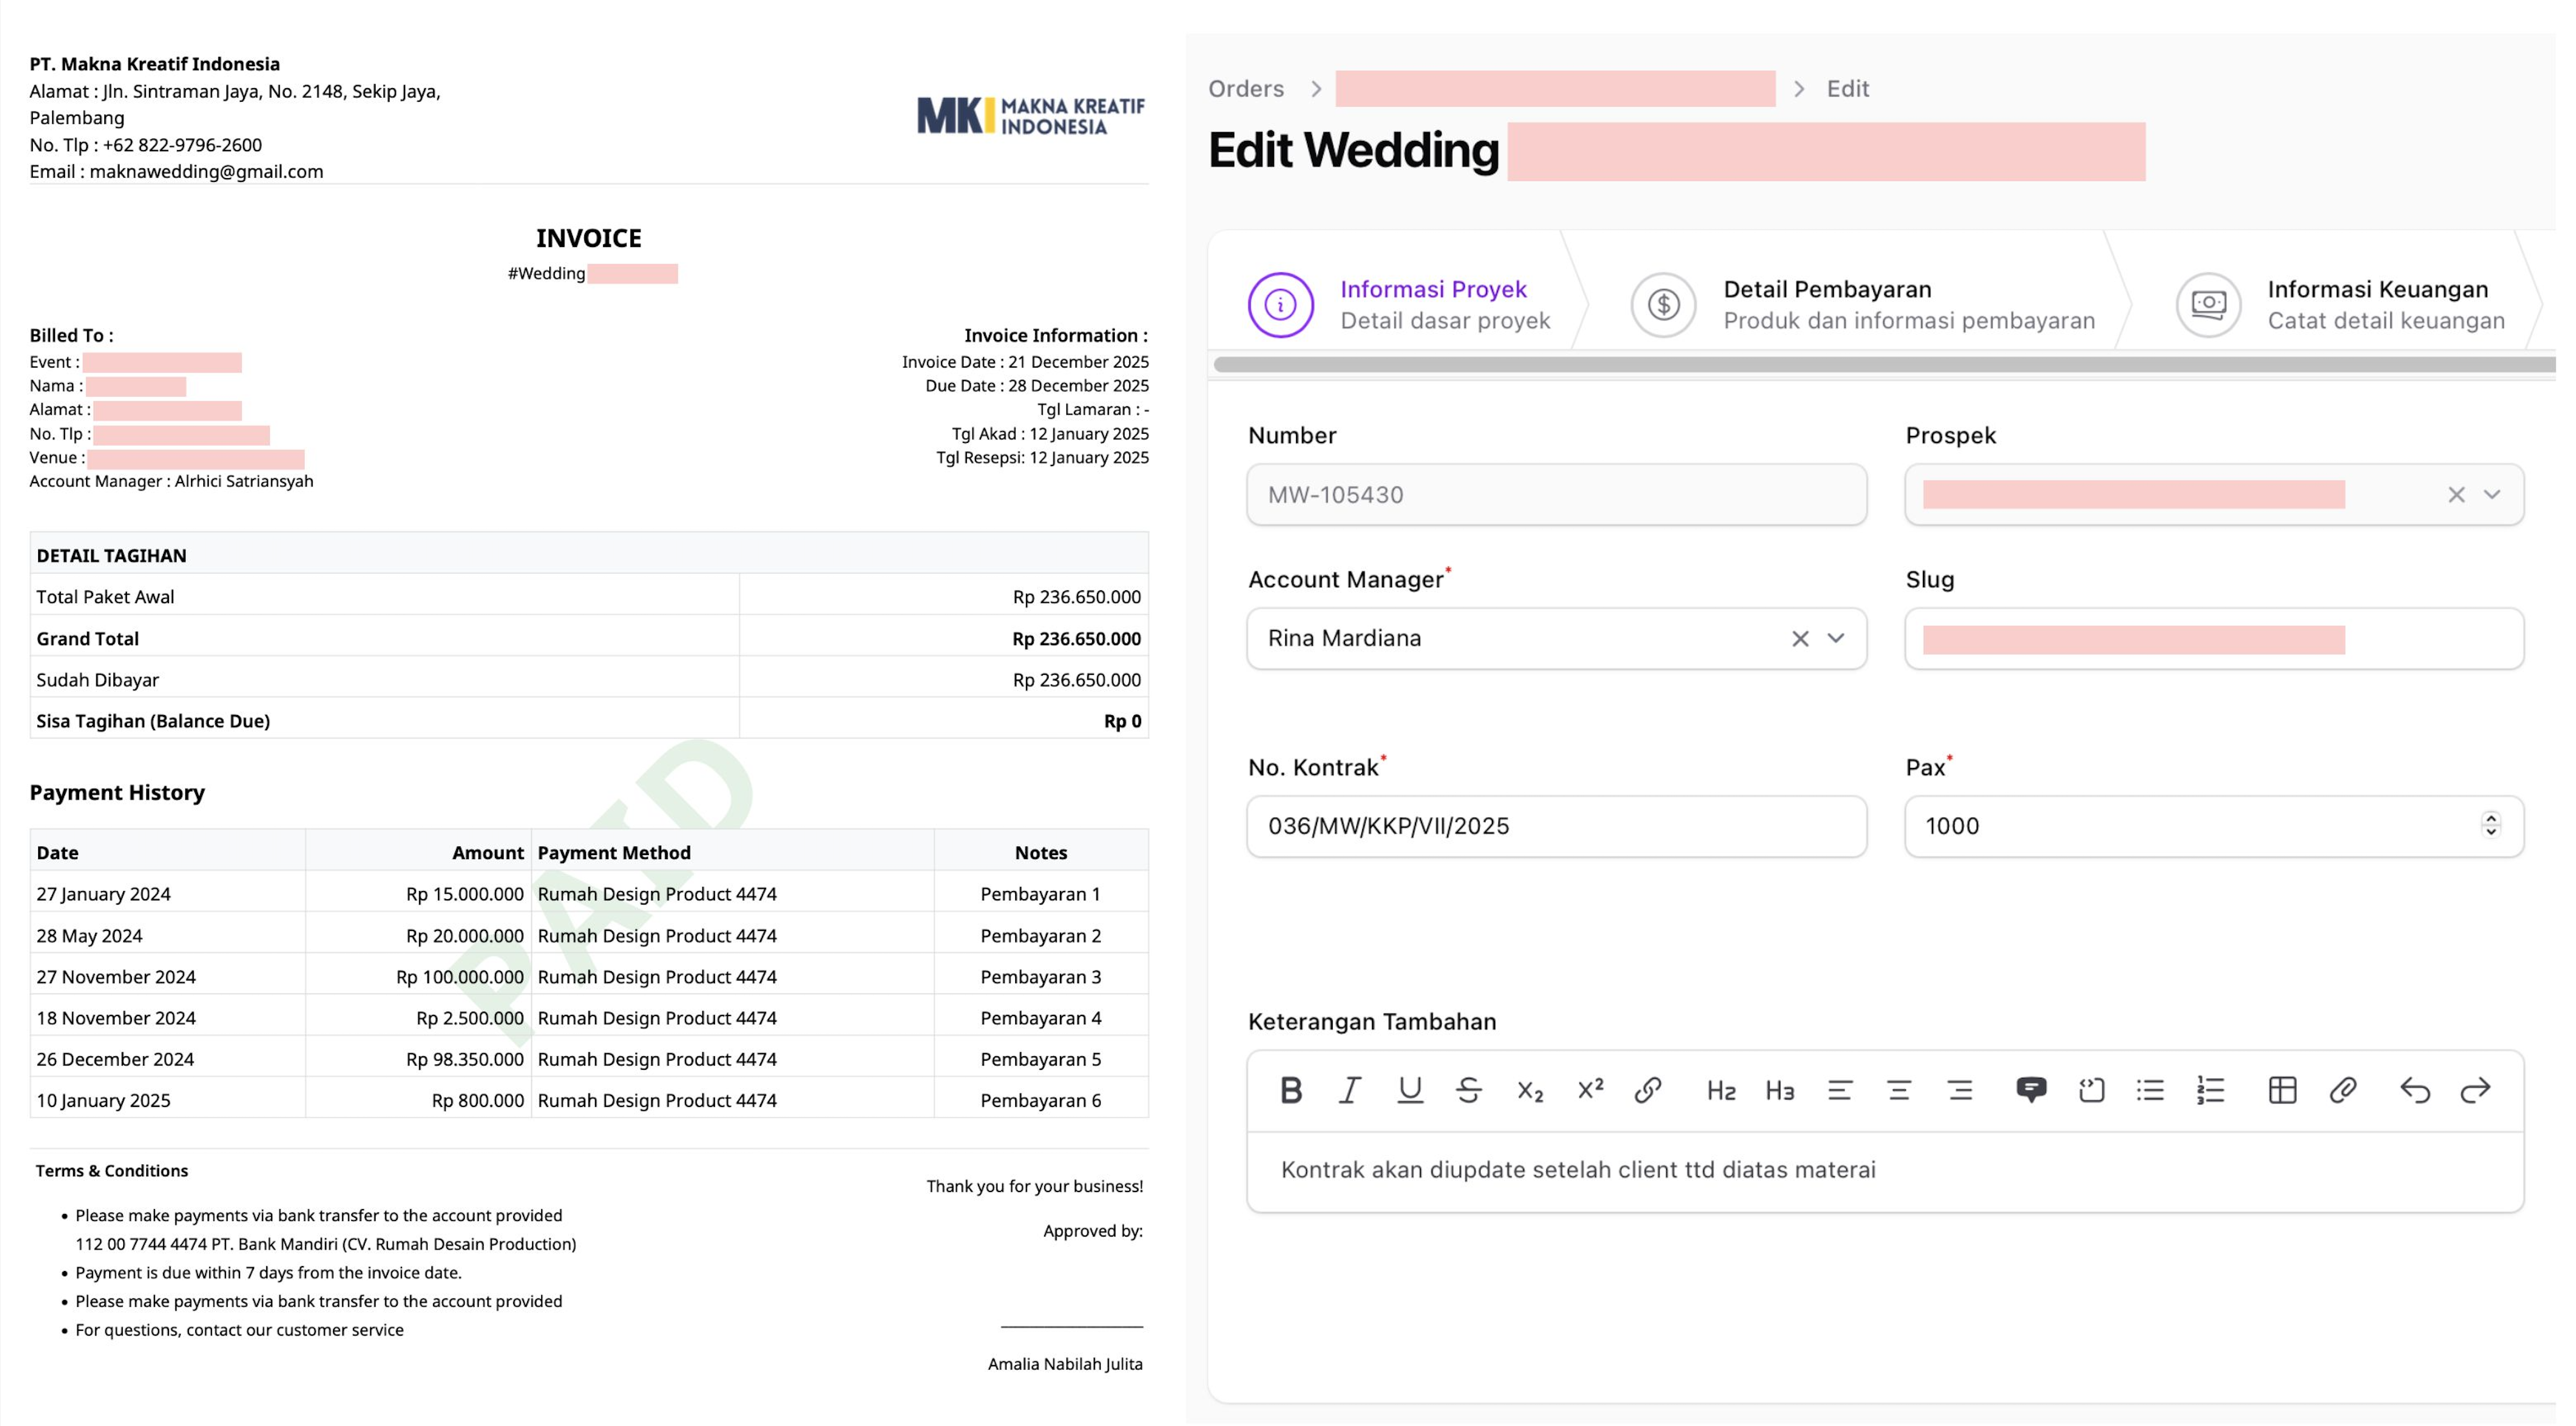Screen dimensions: 2576x1426
Task: Open the Prospek dropdown
Action: tap(2494, 493)
